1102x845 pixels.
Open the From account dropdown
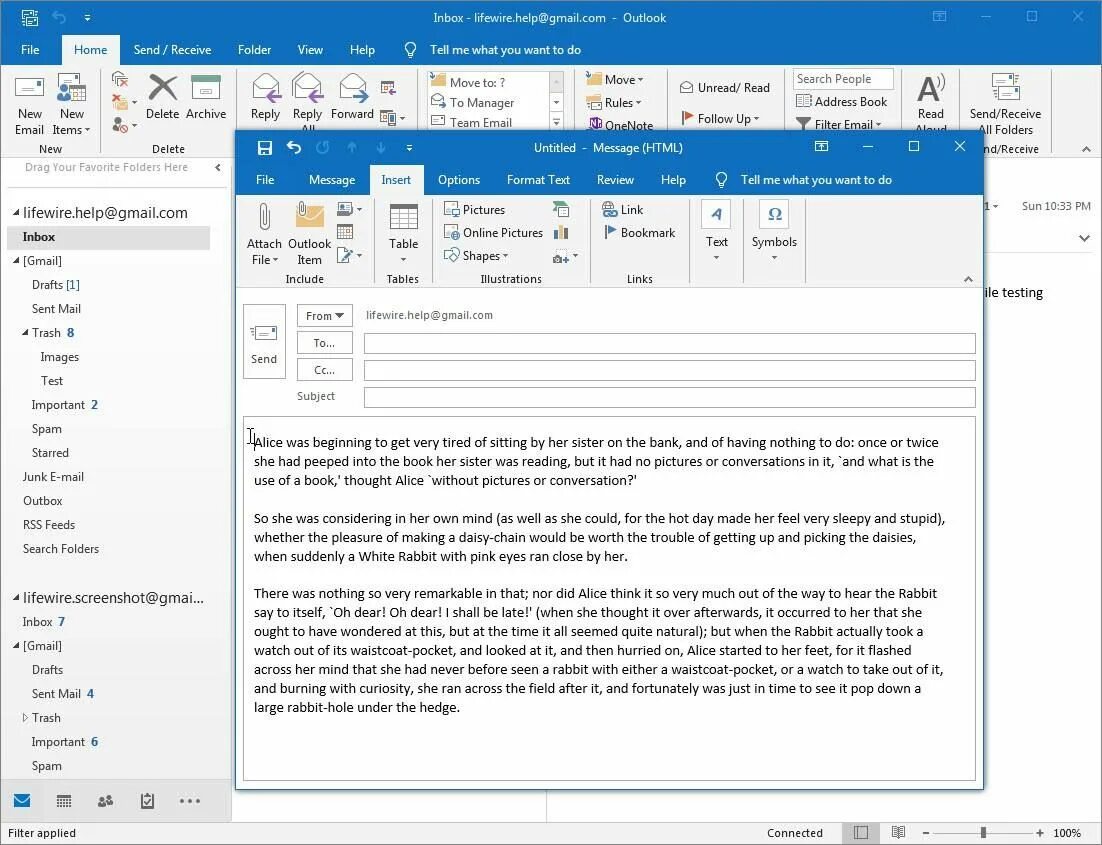coord(325,316)
